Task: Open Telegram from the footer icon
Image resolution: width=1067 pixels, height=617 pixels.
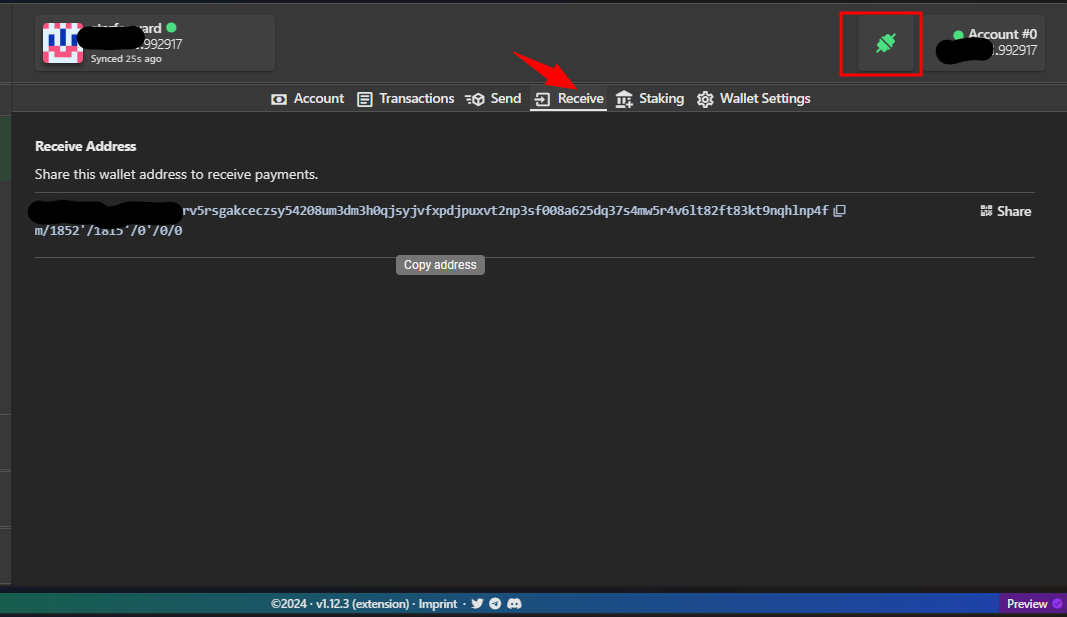Action: click(x=495, y=603)
